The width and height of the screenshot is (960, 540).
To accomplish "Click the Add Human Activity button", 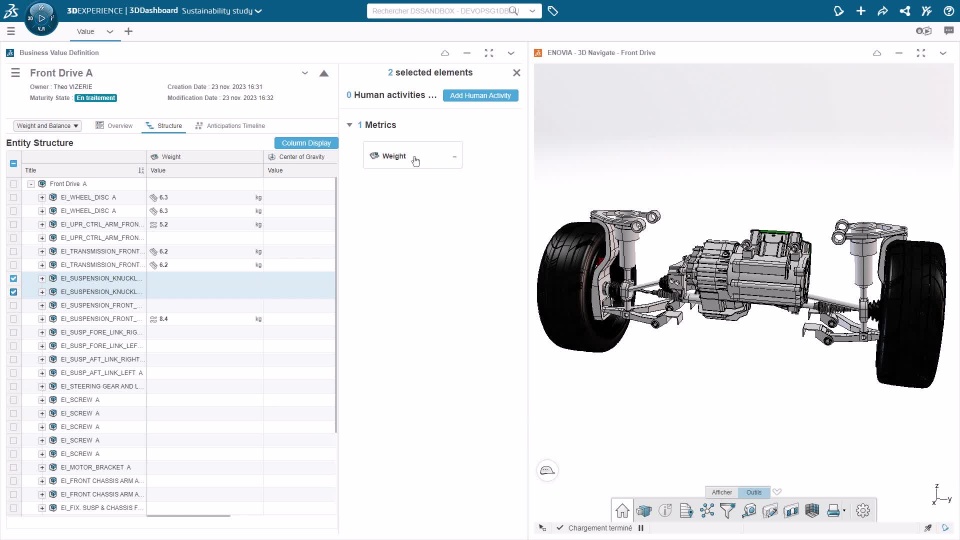I will (x=481, y=96).
